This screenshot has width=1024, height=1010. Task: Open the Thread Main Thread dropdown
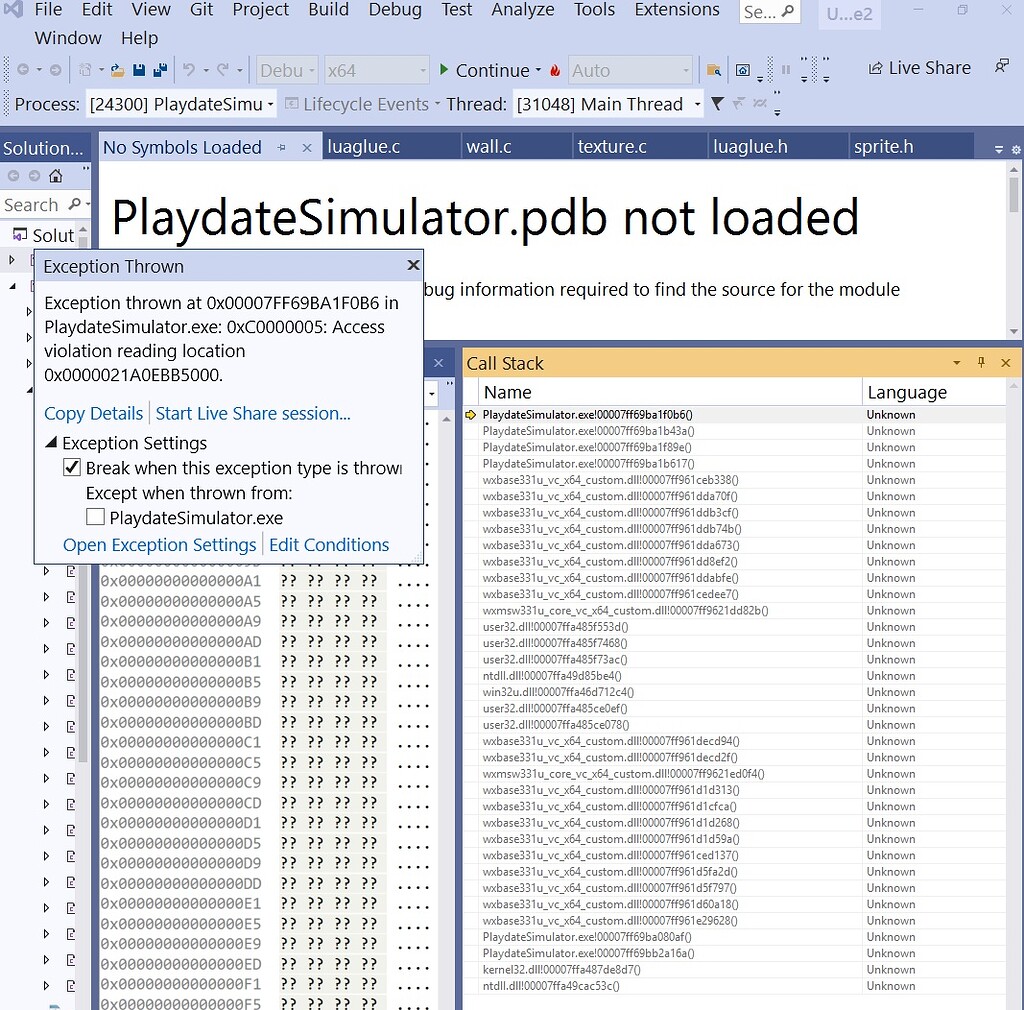(608, 104)
